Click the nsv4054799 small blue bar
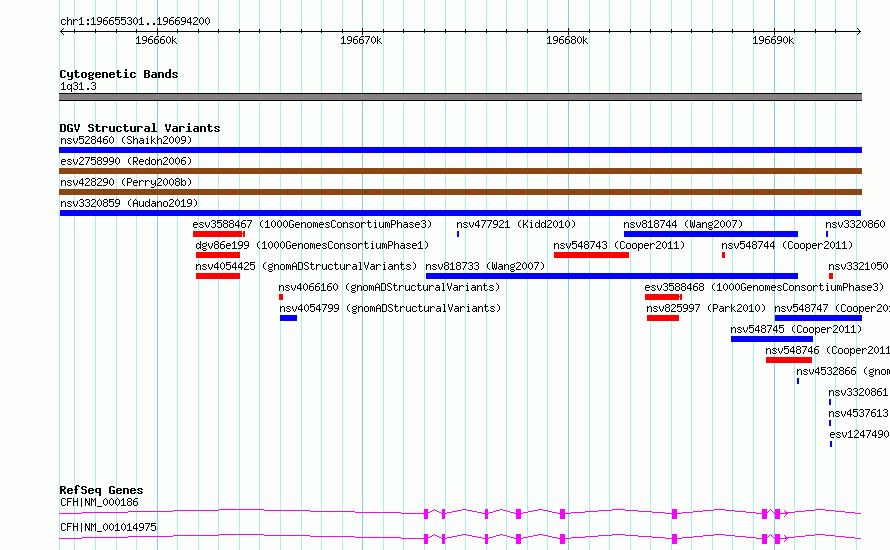This screenshot has width=890, height=550. (x=288, y=318)
